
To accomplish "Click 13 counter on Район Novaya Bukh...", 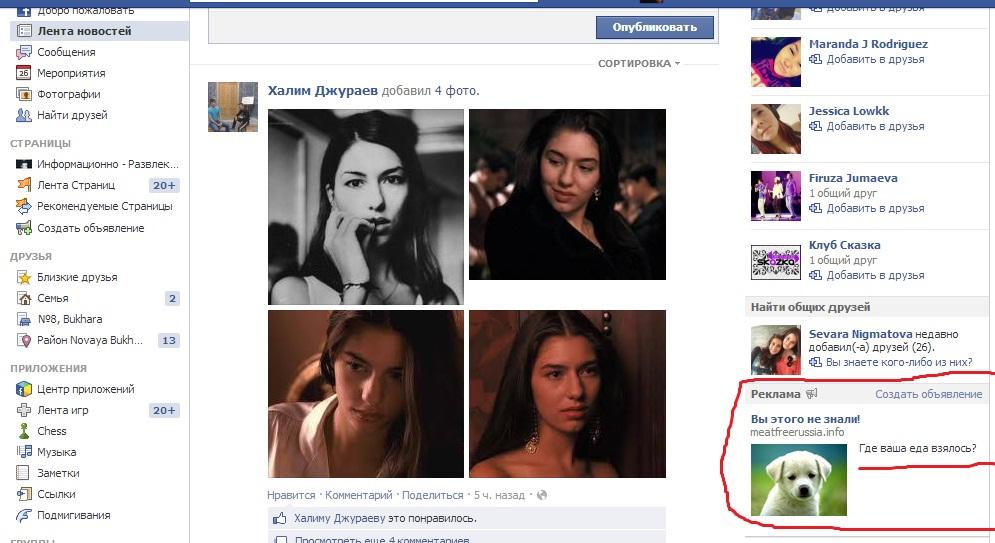I will pyautogui.click(x=169, y=340).
